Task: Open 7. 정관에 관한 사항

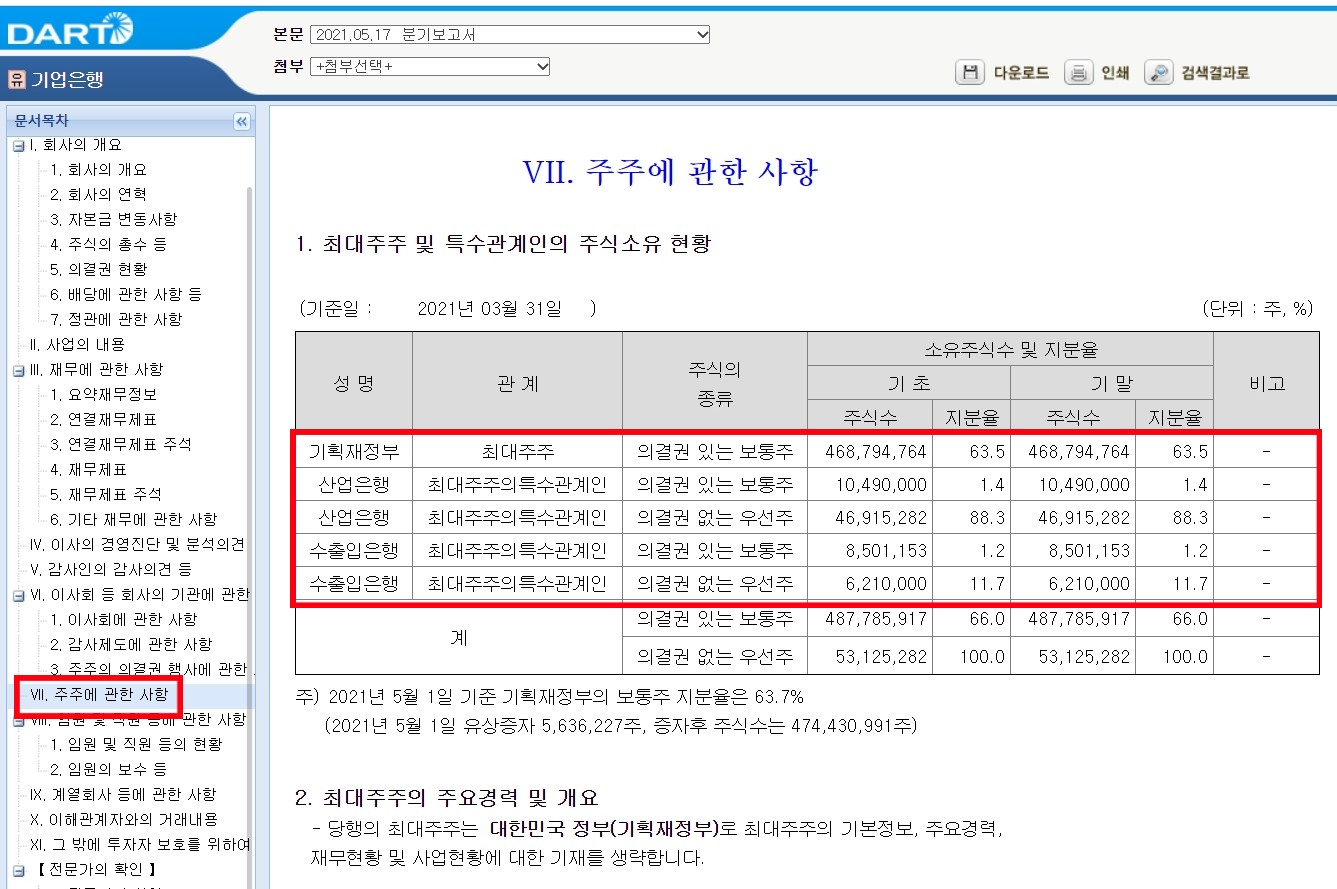Action: (x=116, y=320)
